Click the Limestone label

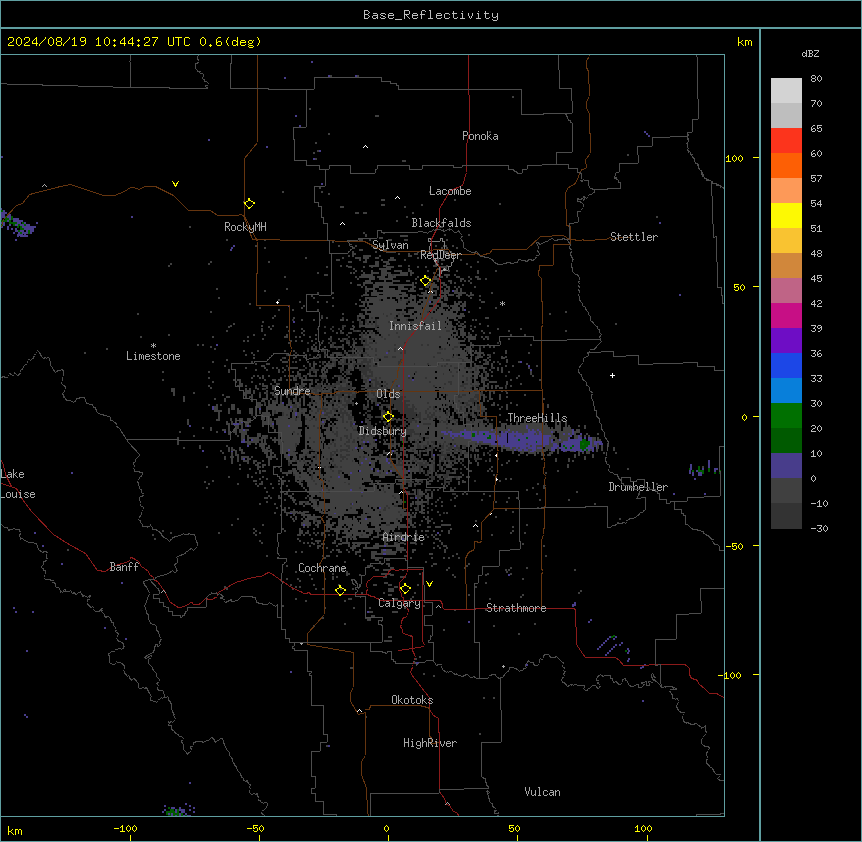[153, 356]
